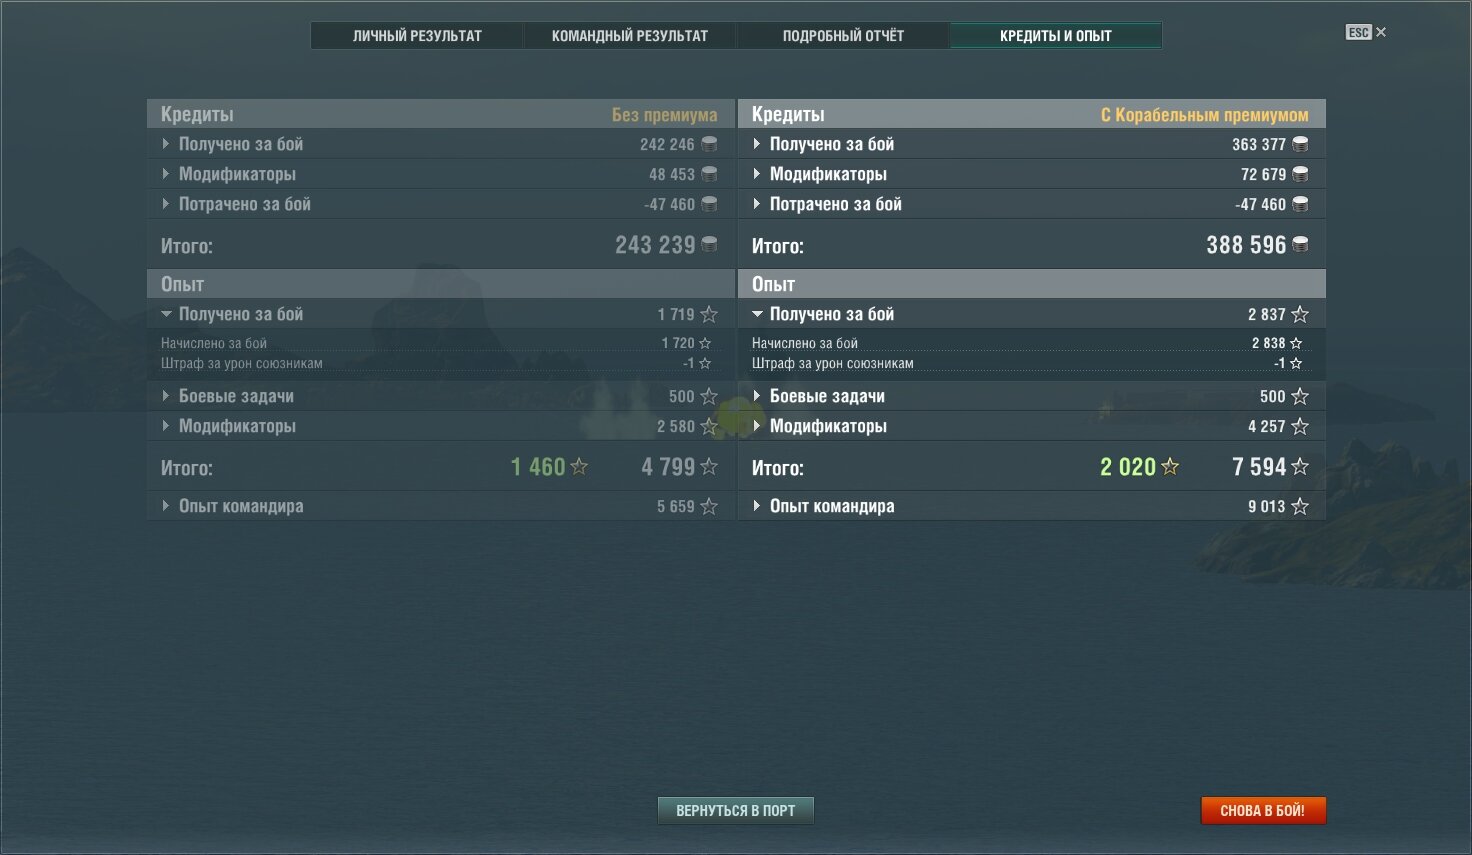Open the 'Подробный отчёт' tab

[x=843, y=35]
